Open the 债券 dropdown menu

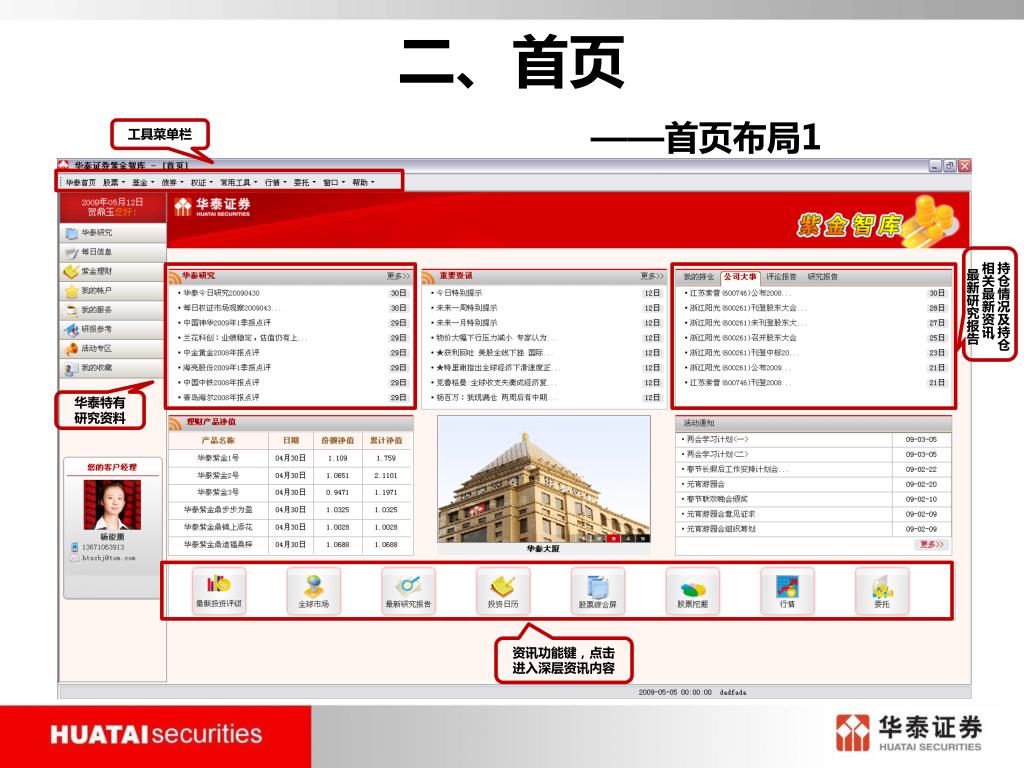[172, 183]
